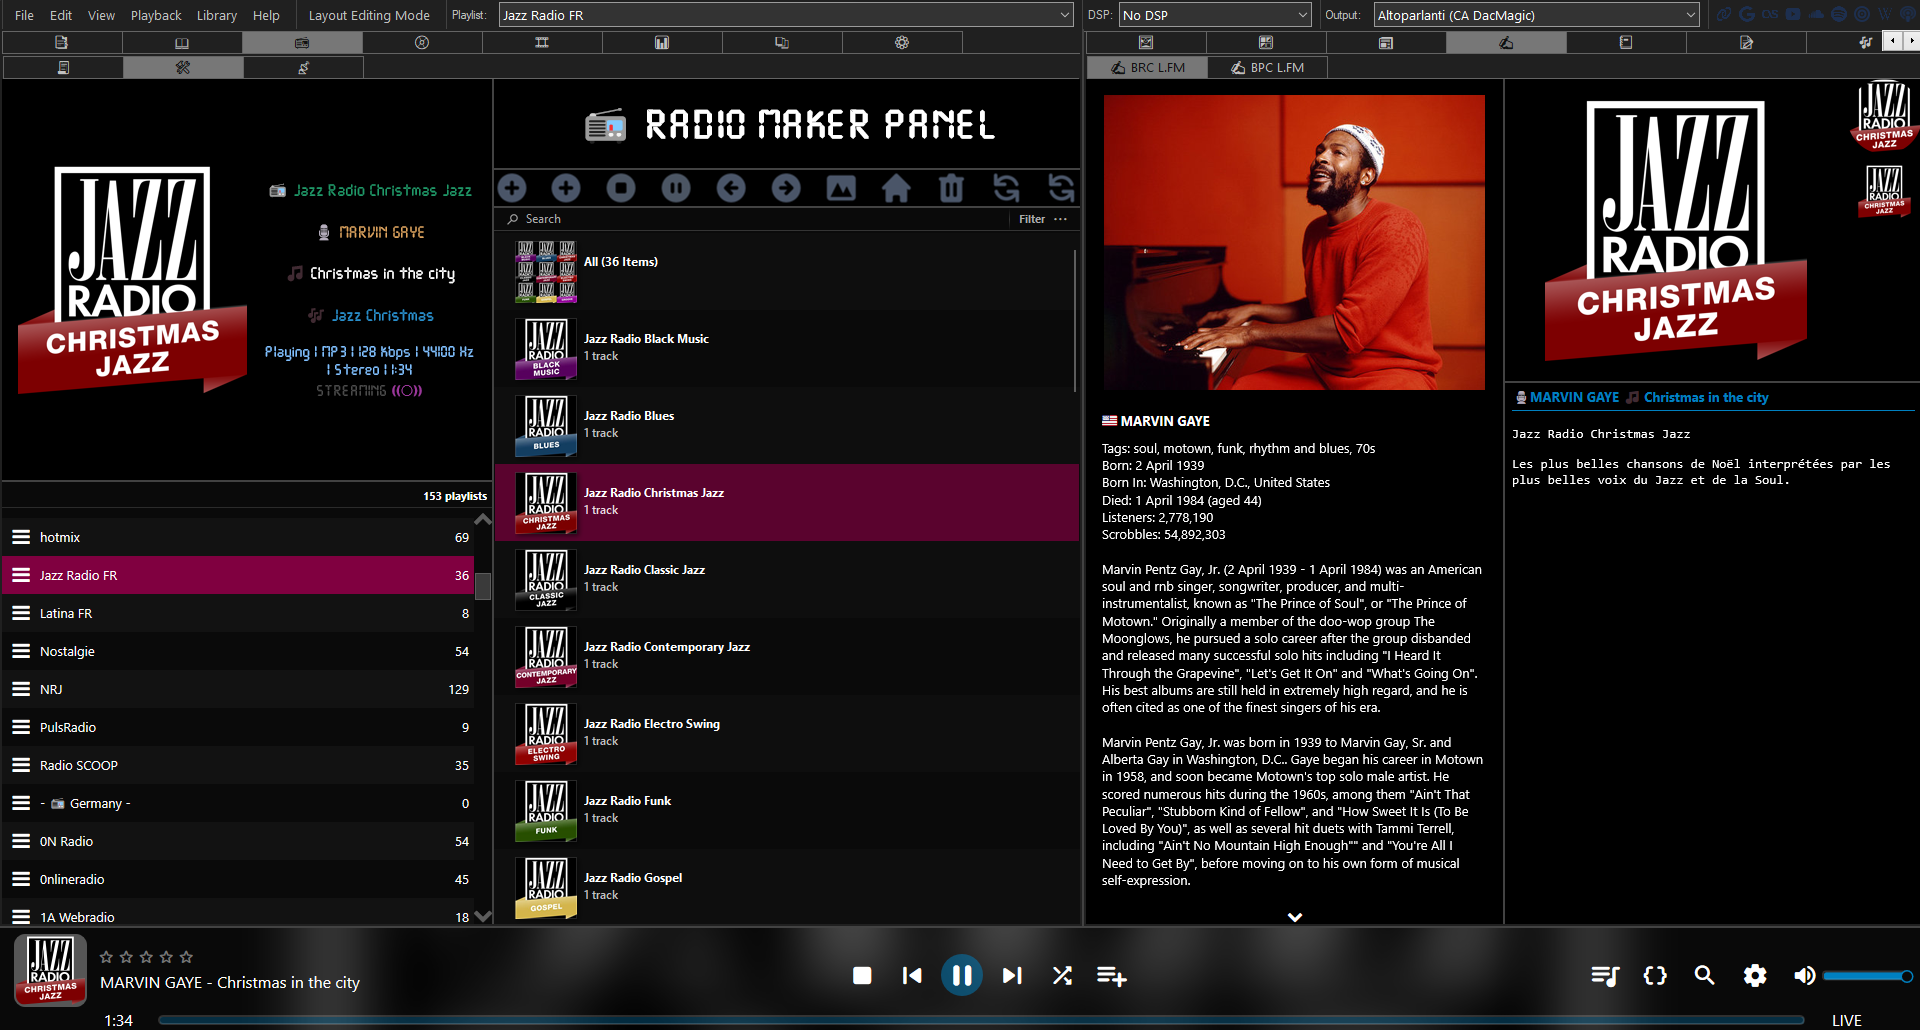
Task: Open the now playing list icon
Action: click(1605, 975)
